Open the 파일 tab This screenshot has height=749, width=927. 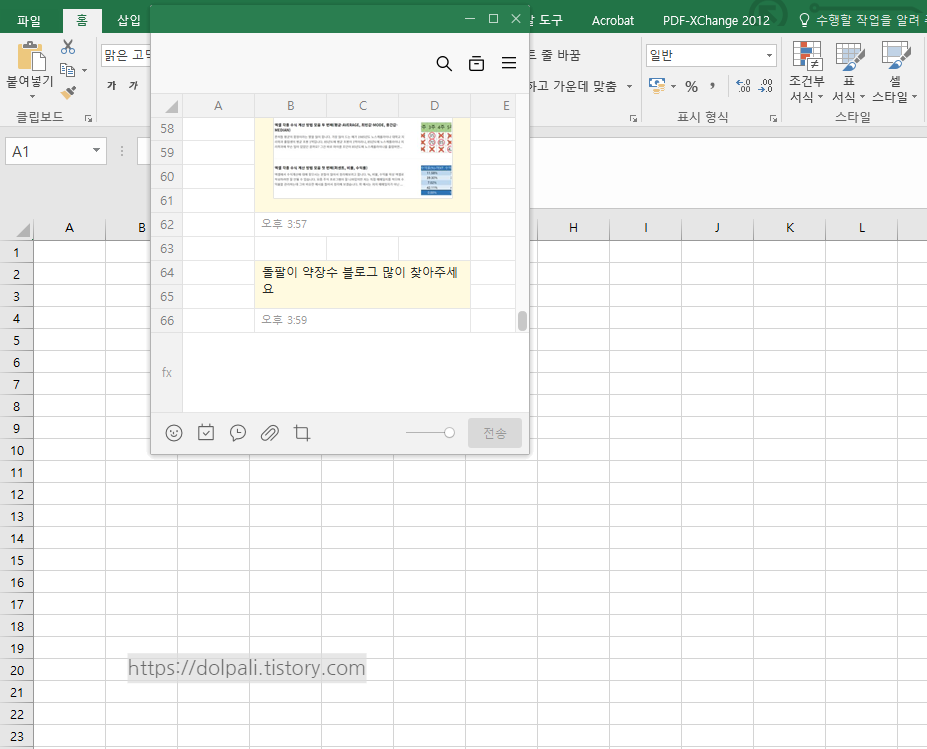[x=28, y=21]
